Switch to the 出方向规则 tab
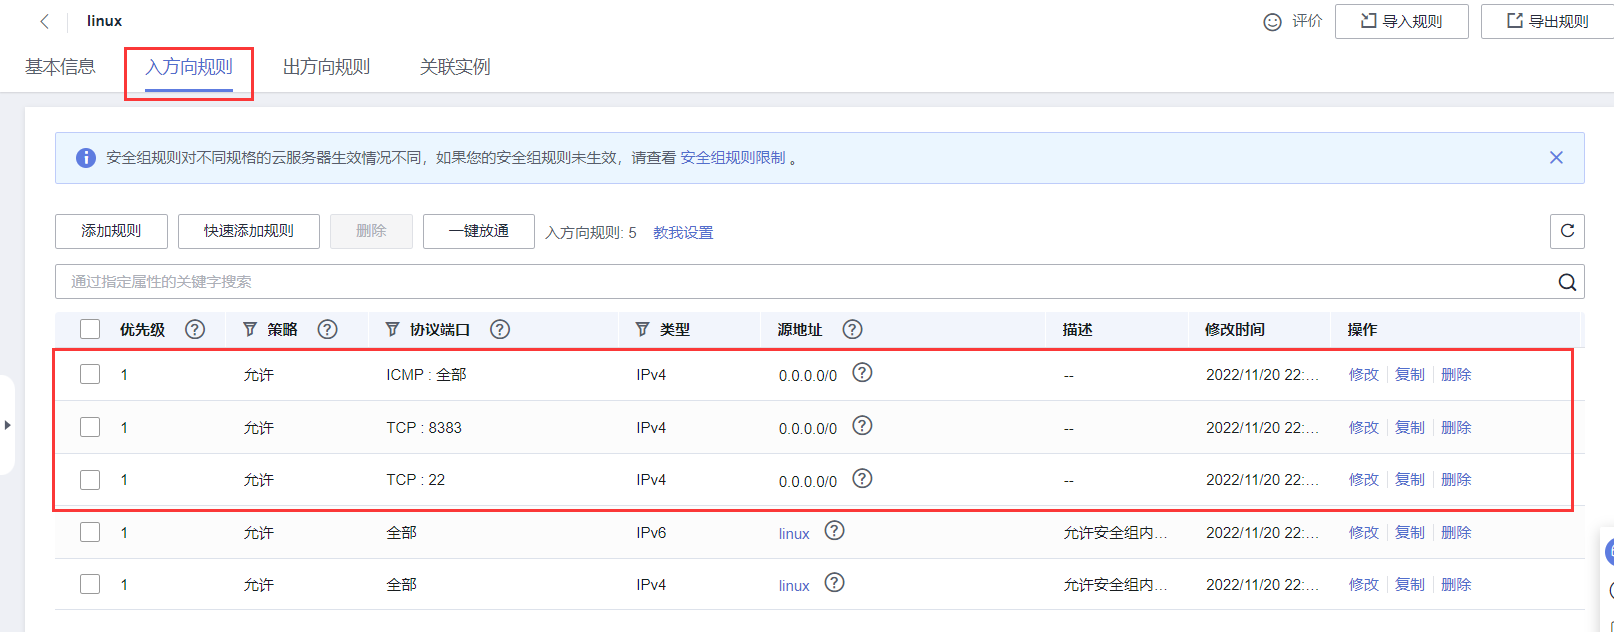 (326, 67)
